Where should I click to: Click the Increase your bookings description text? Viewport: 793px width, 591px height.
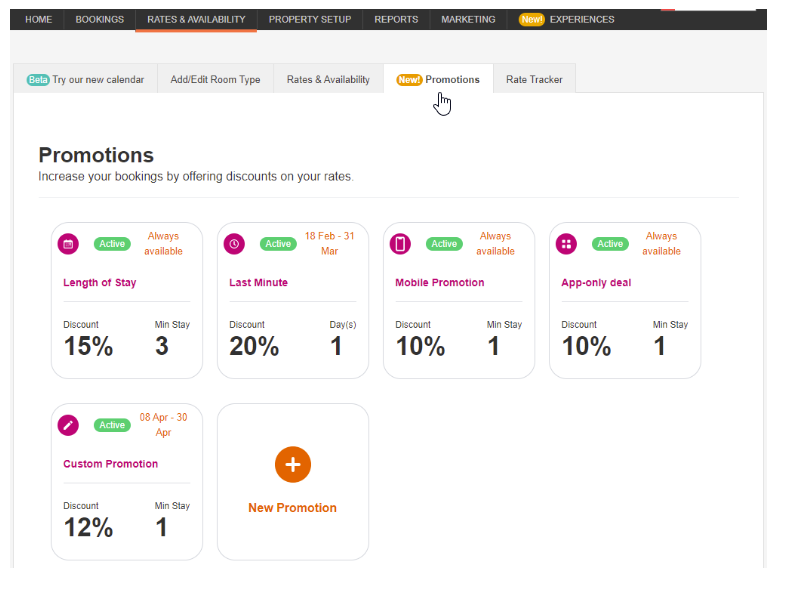click(196, 176)
